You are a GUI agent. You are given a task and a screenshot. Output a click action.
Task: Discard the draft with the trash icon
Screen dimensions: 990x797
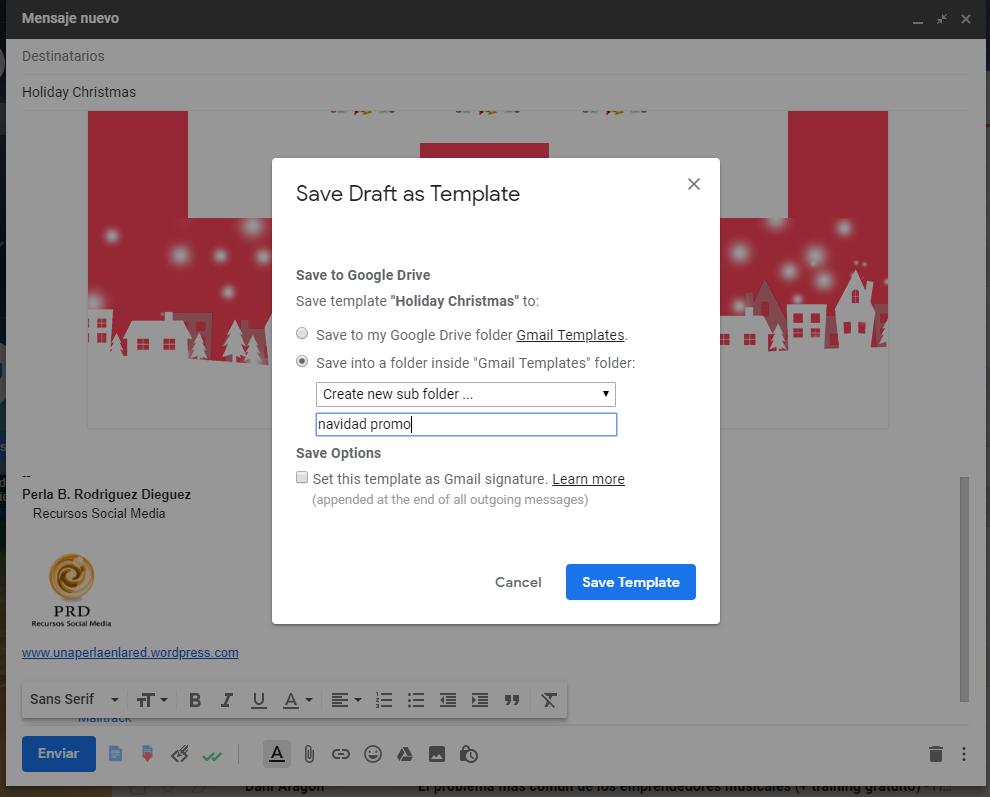coord(936,753)
